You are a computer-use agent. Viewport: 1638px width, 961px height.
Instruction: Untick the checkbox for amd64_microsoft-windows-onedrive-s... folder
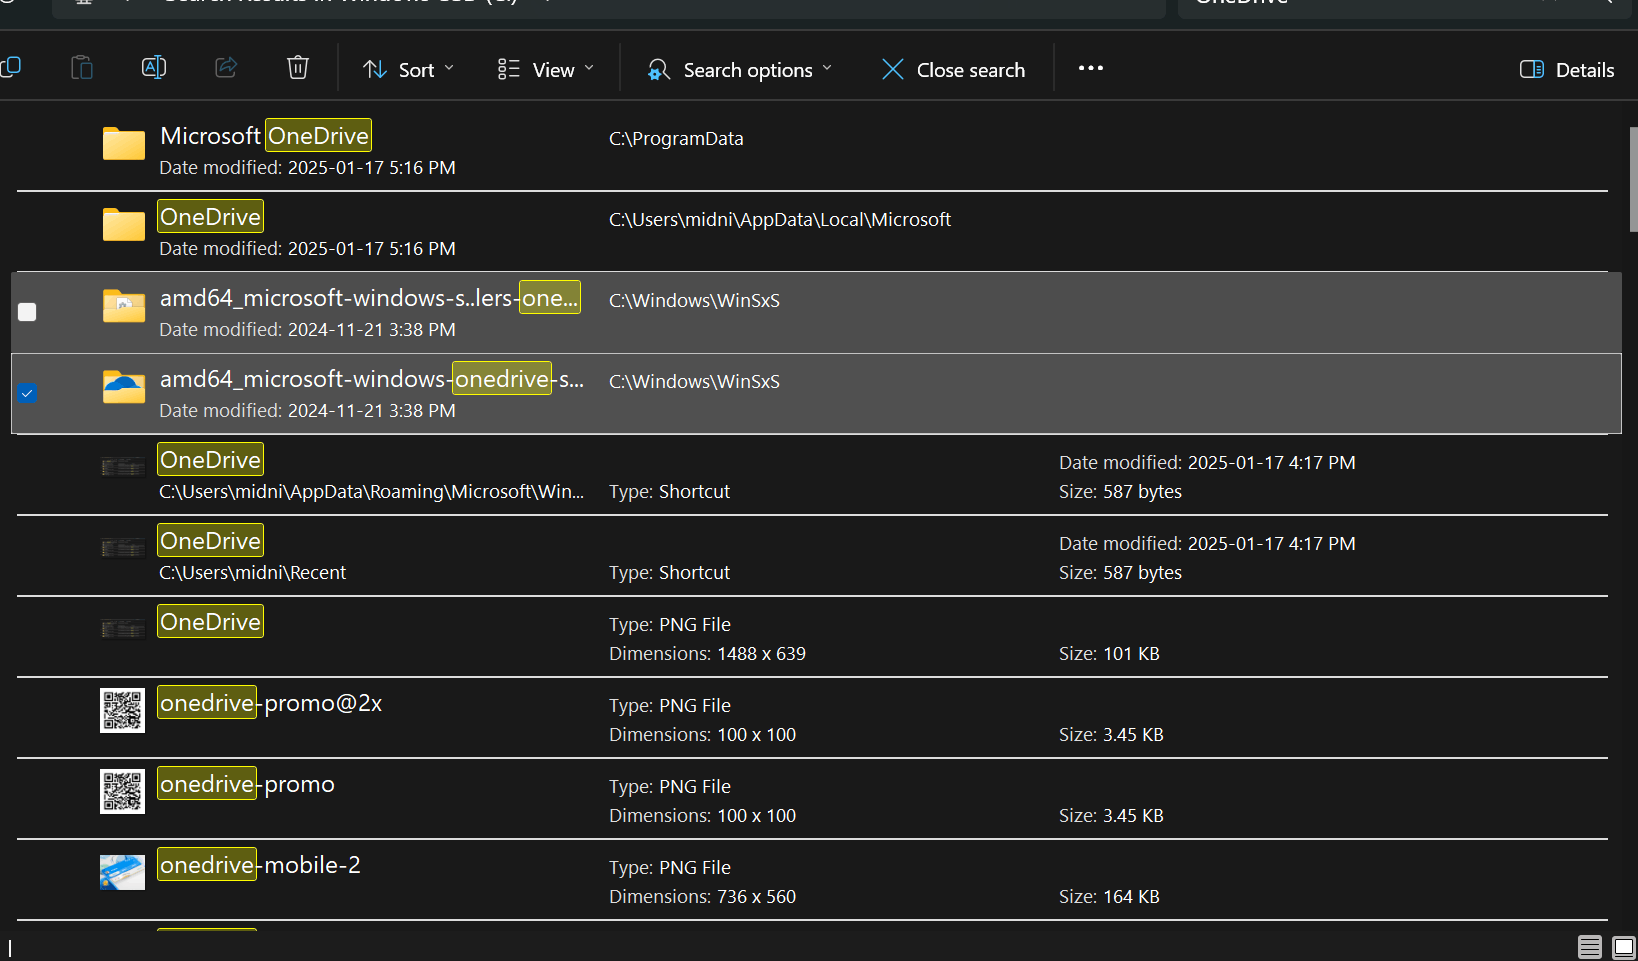pos(27,393)
